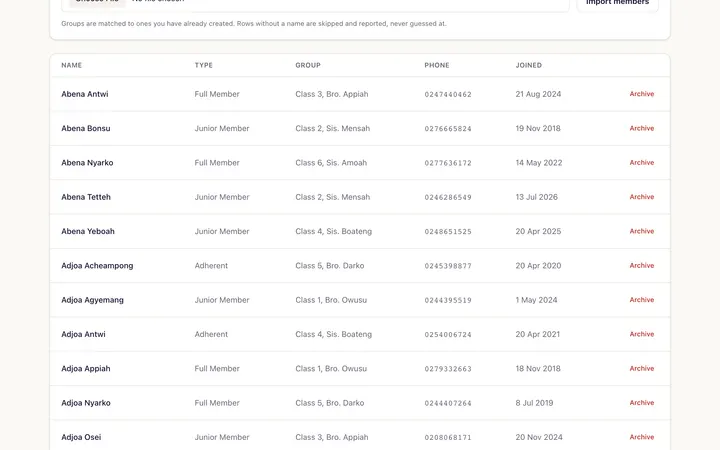Viewport: 720px width, 450px height.
Task: Click the GROUP column header
Action: coord(308,65)
